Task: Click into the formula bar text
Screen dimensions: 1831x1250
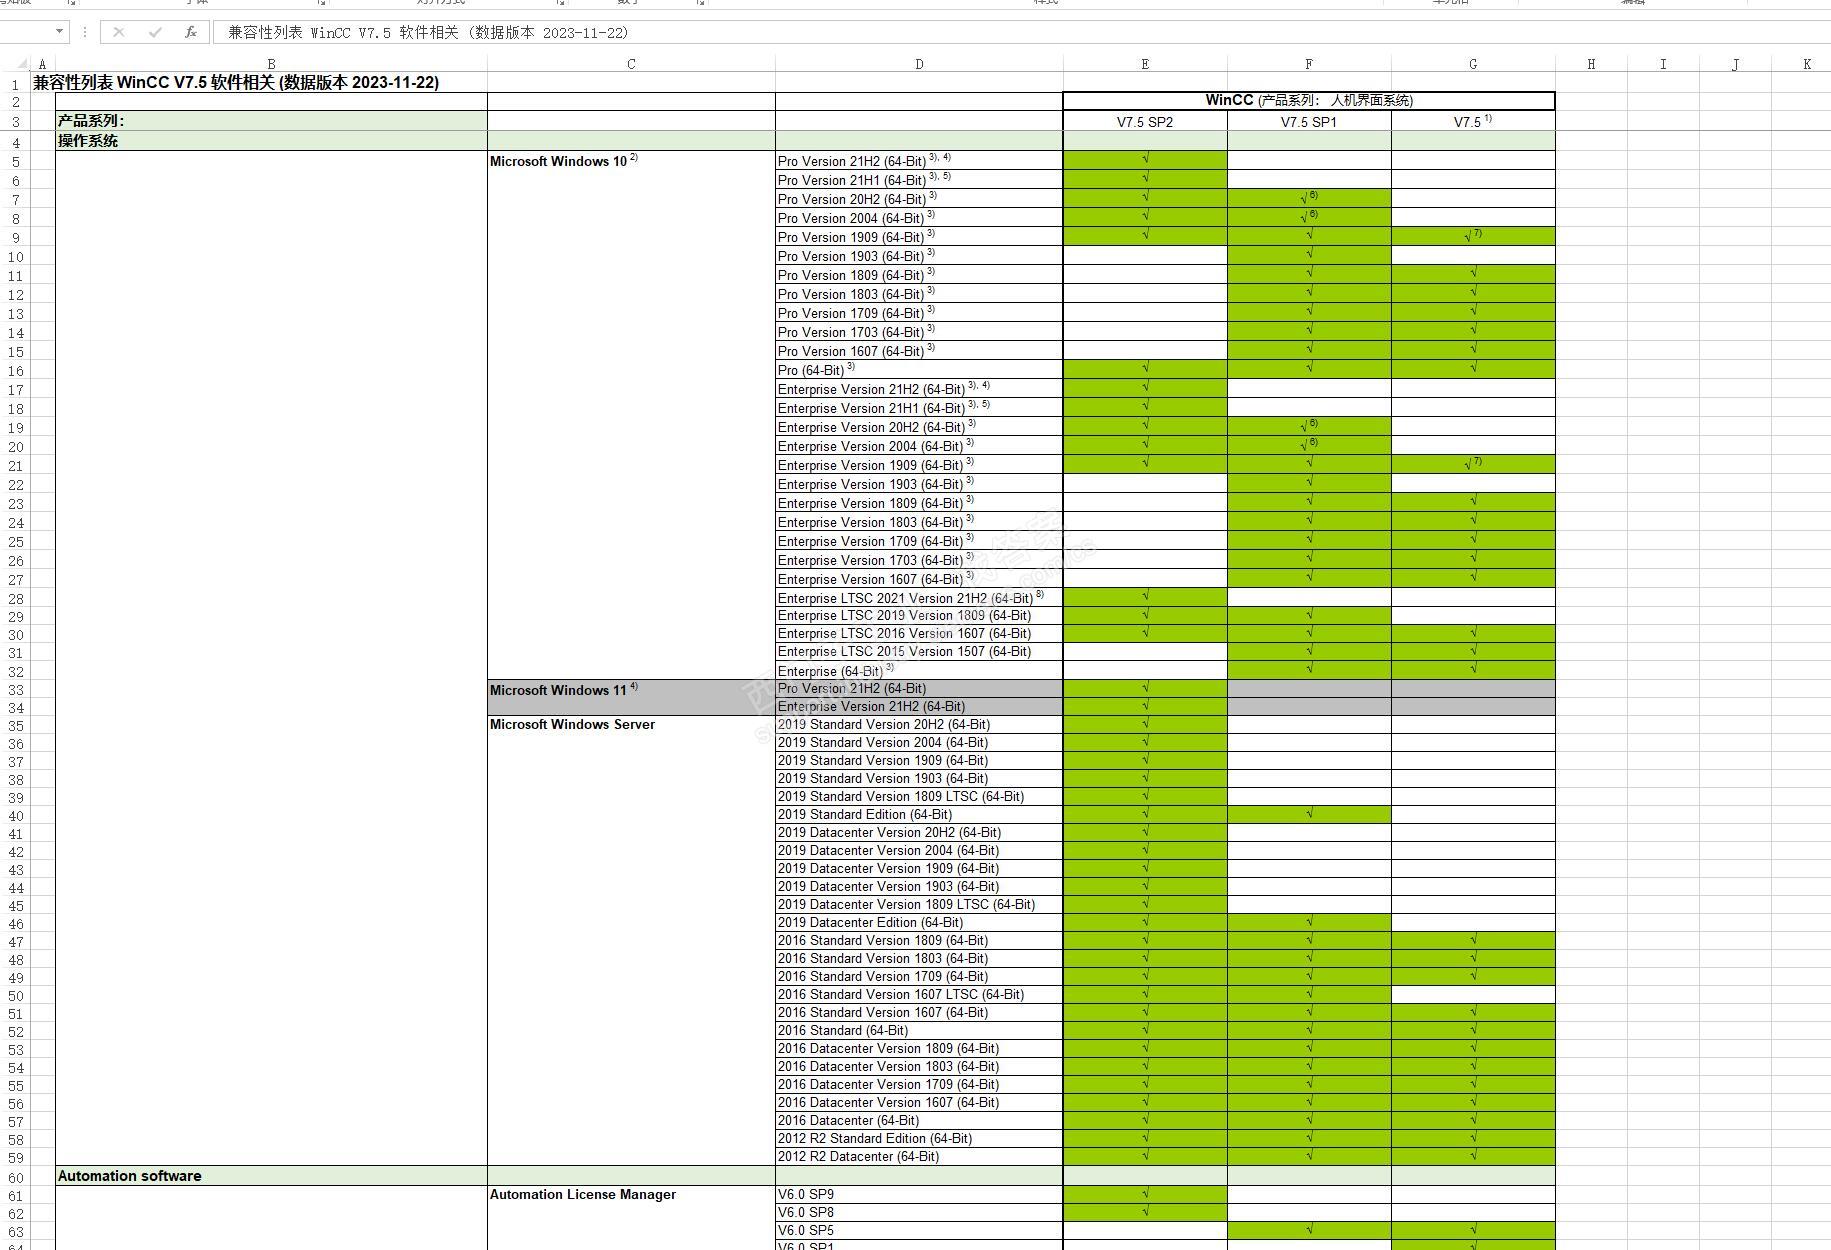Action: pyautogui.click(x=1020, y=32)
